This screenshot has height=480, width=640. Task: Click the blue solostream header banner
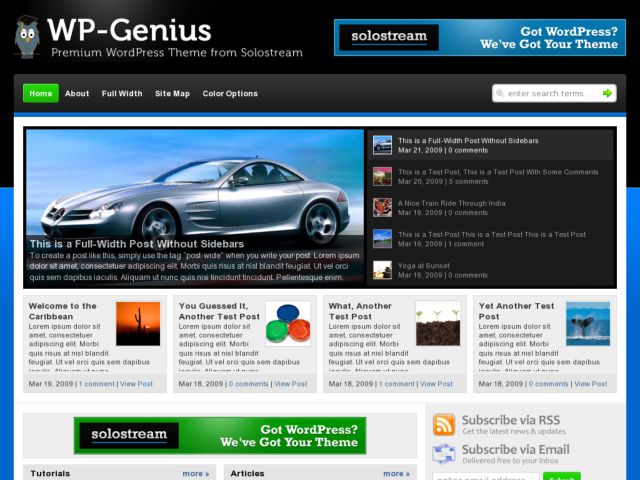pyautogui.click(x=480, y=38)
